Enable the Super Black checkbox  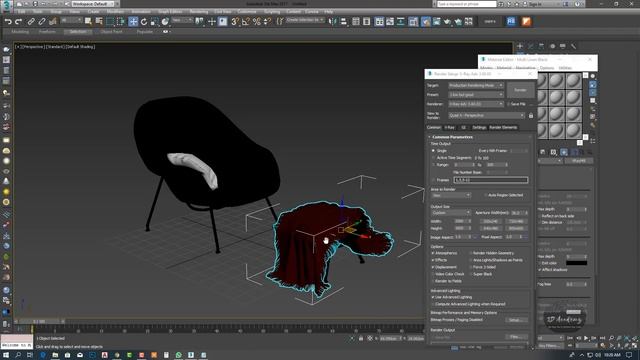(x=471, y=274)
